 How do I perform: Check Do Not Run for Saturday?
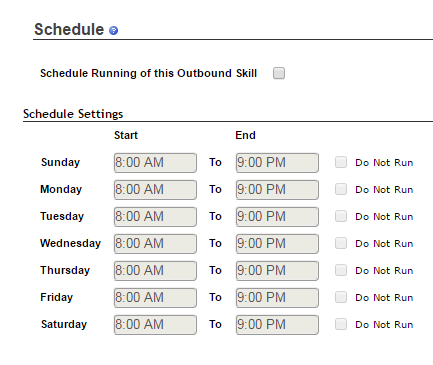point(341,324)
